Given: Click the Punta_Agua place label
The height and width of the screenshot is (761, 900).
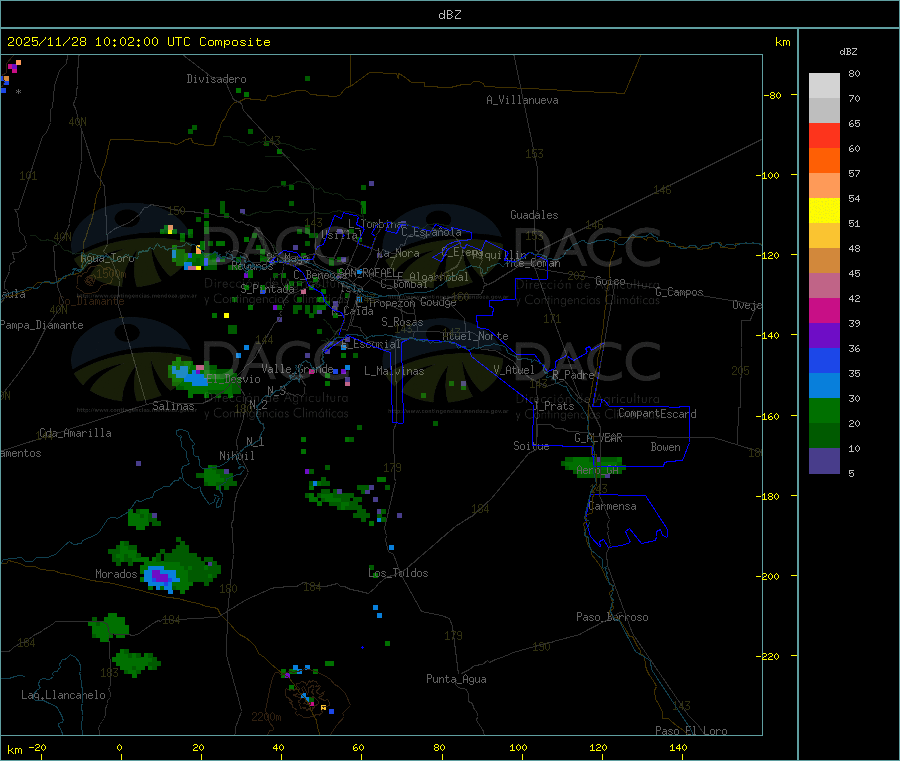Looking at the screenshot, I should (x=456, y=679).
